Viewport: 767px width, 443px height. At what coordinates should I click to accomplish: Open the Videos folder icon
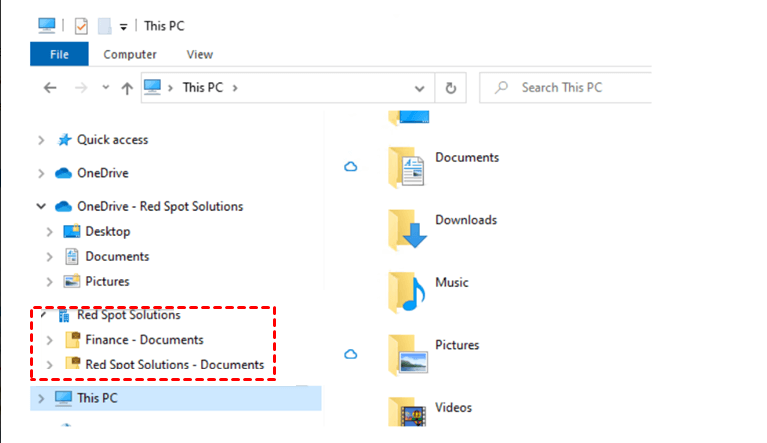tap(407, 412)
